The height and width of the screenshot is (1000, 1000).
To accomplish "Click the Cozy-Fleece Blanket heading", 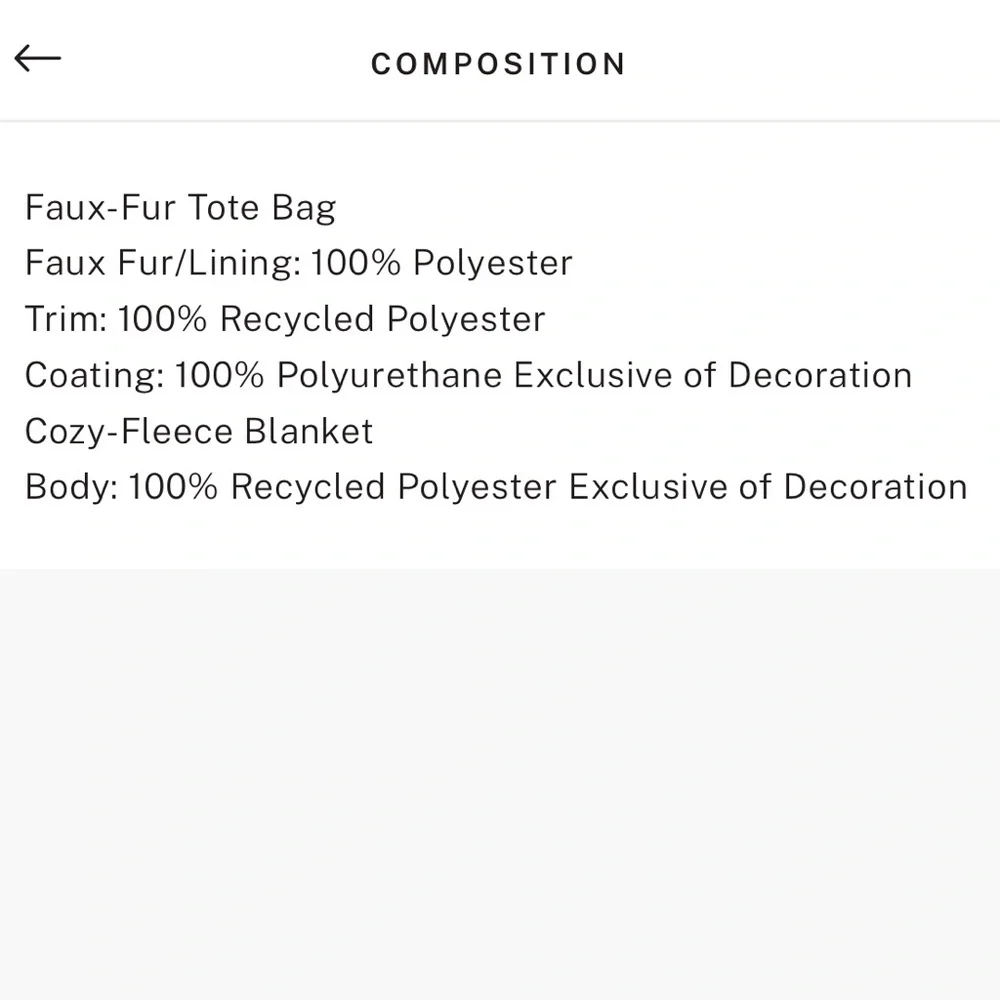I will pyautogui.click(x=199, y=432).
